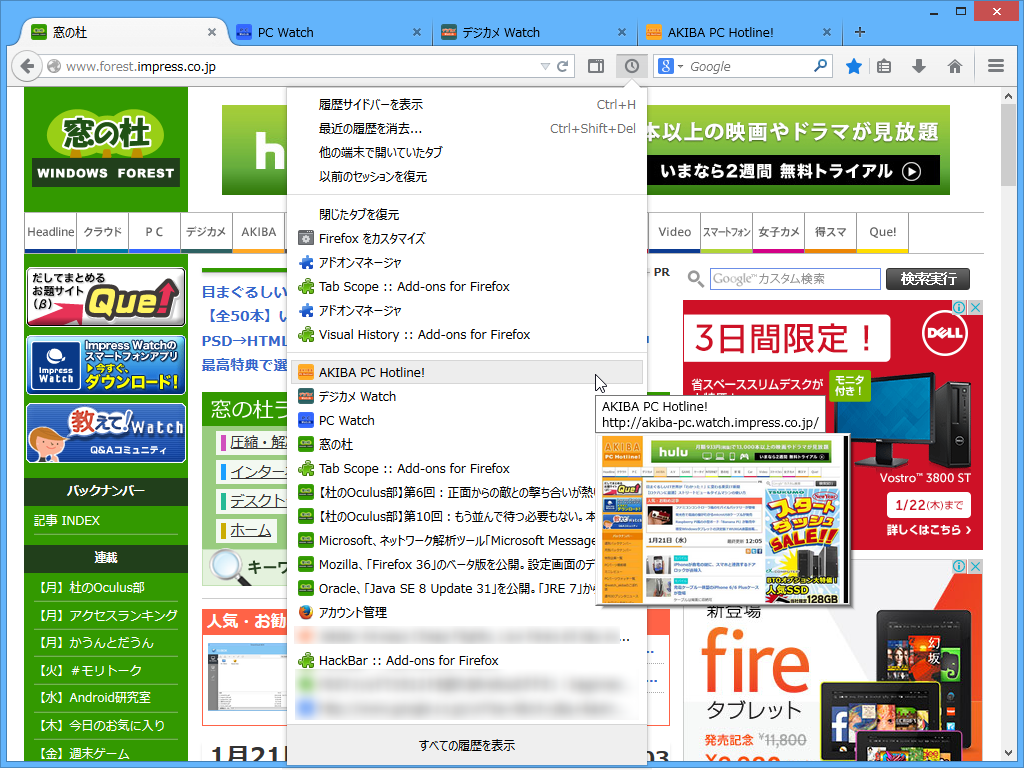This screenshot has height=770, width=1024.
Task: Open the Firefox hamburger menu
Action: (995, 66)
